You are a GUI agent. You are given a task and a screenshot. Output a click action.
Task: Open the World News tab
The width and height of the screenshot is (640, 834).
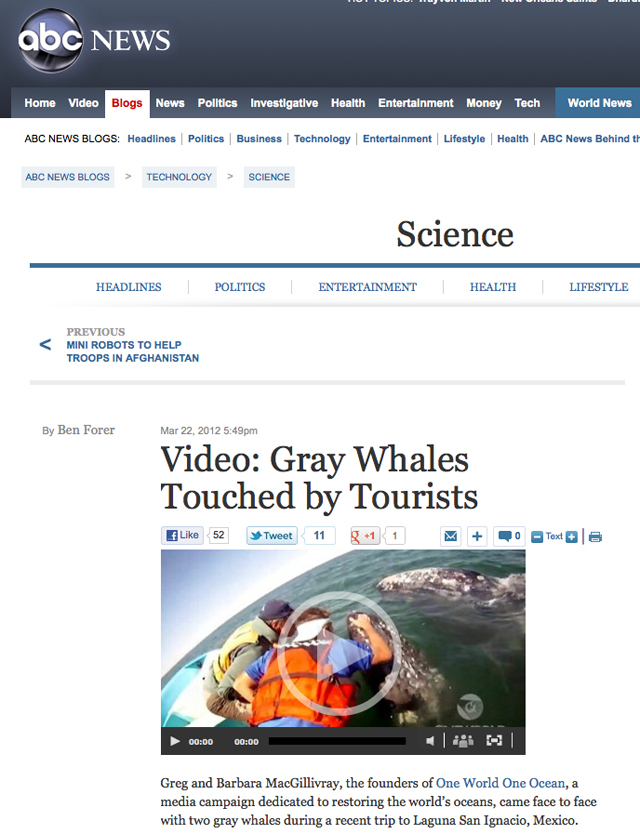(x=600, y=103)
